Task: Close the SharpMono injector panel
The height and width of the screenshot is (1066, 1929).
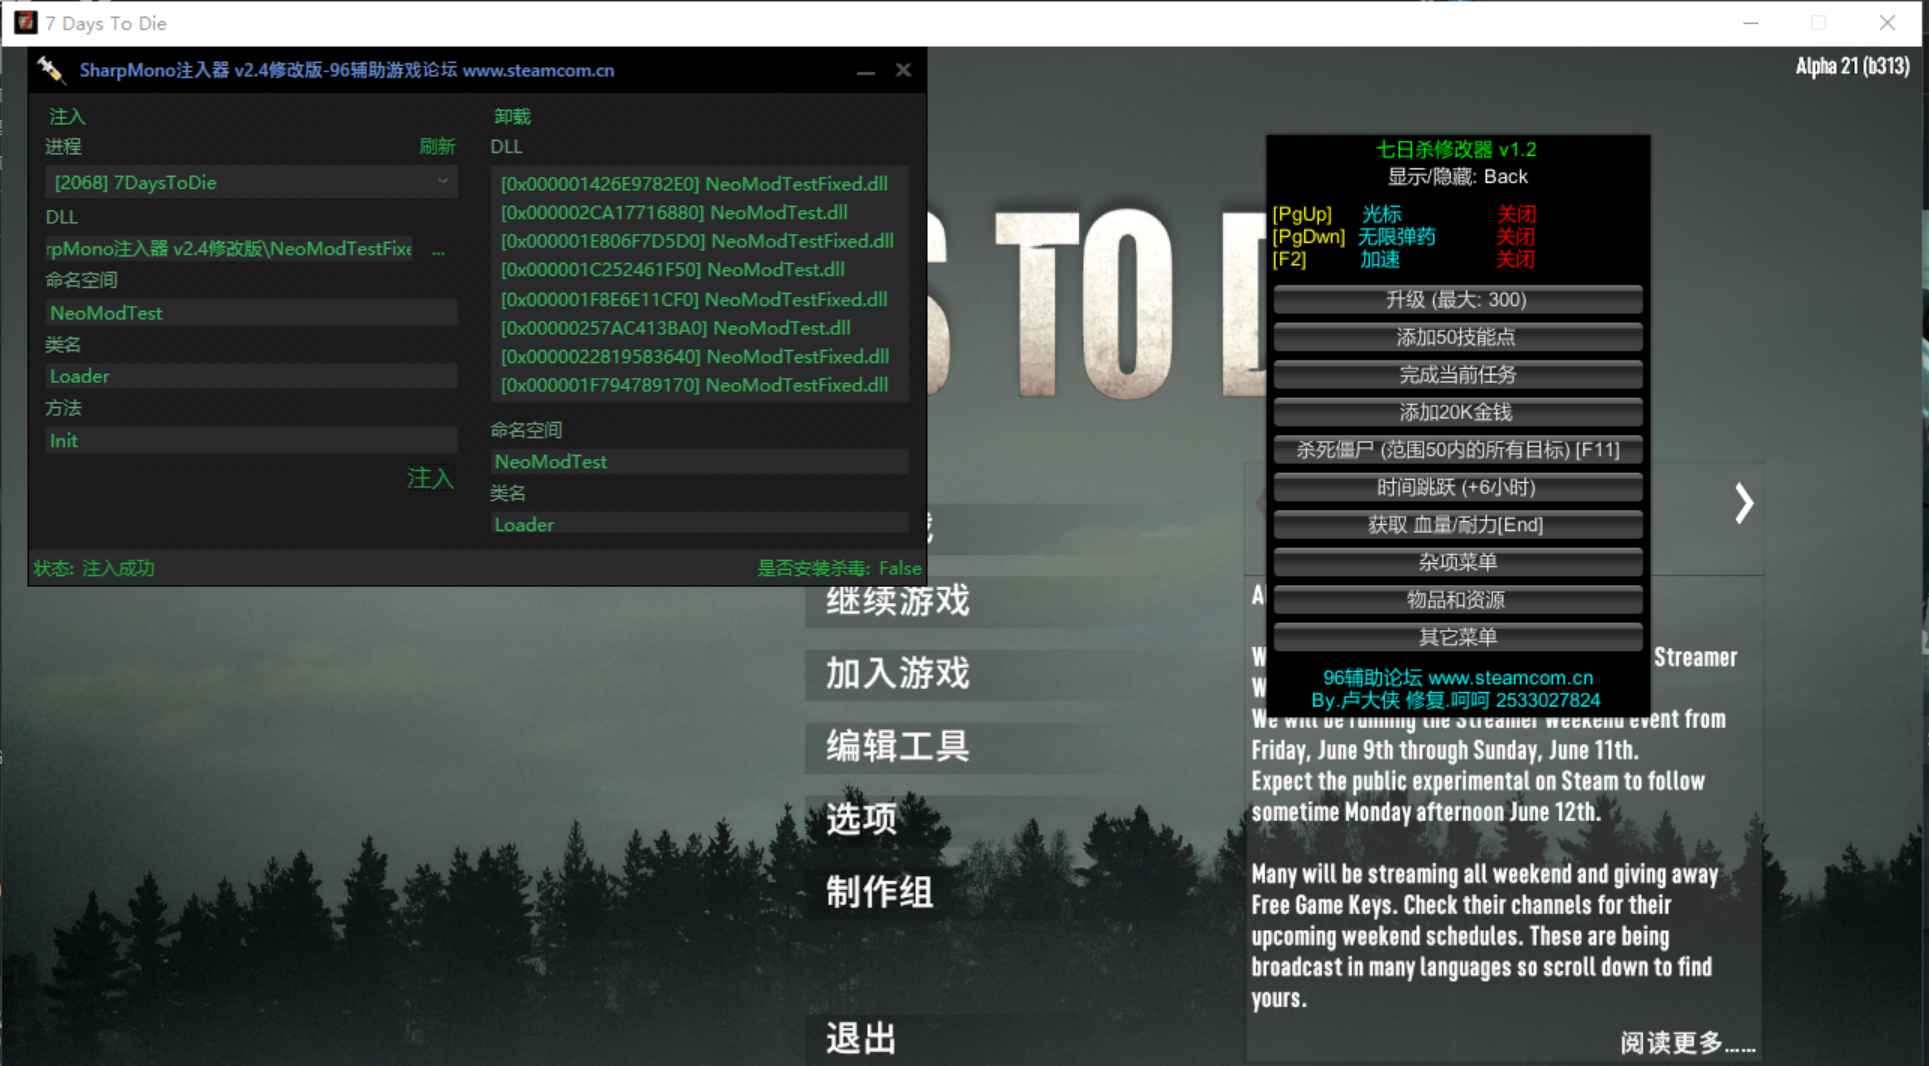Action: click(x=903, y=70)
